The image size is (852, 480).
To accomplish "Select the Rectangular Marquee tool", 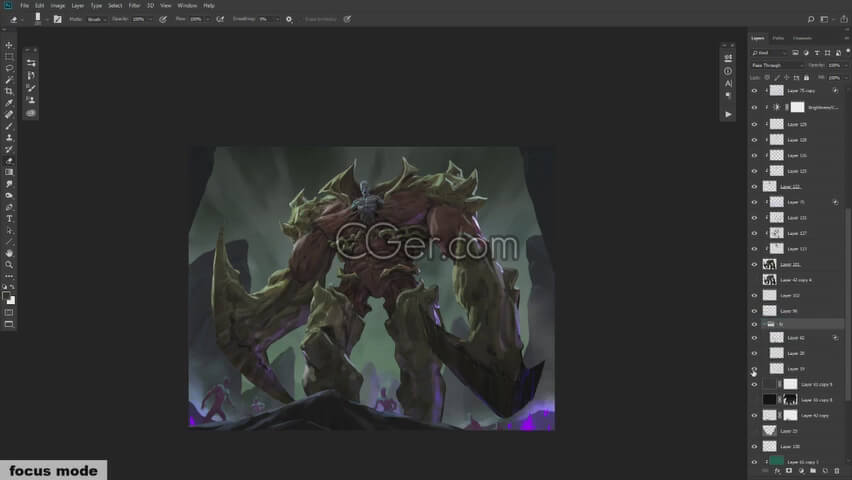I will coord(9,57).
